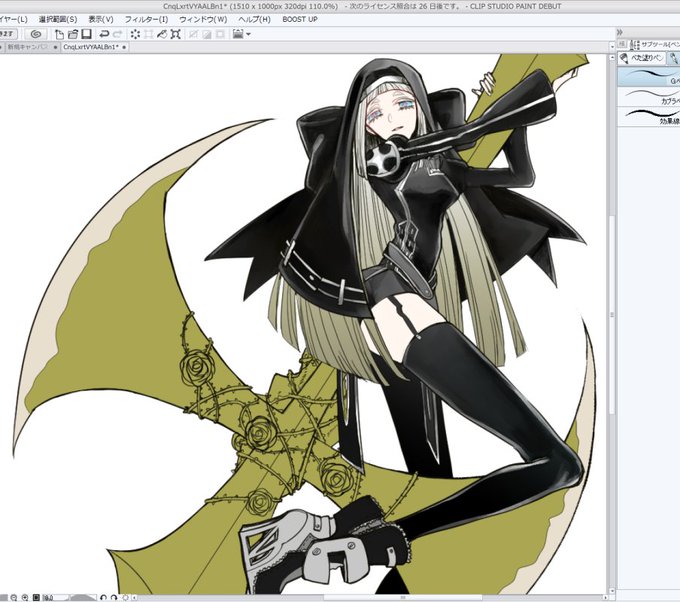Click the Fill toolbar icon

tap(162, 34)
